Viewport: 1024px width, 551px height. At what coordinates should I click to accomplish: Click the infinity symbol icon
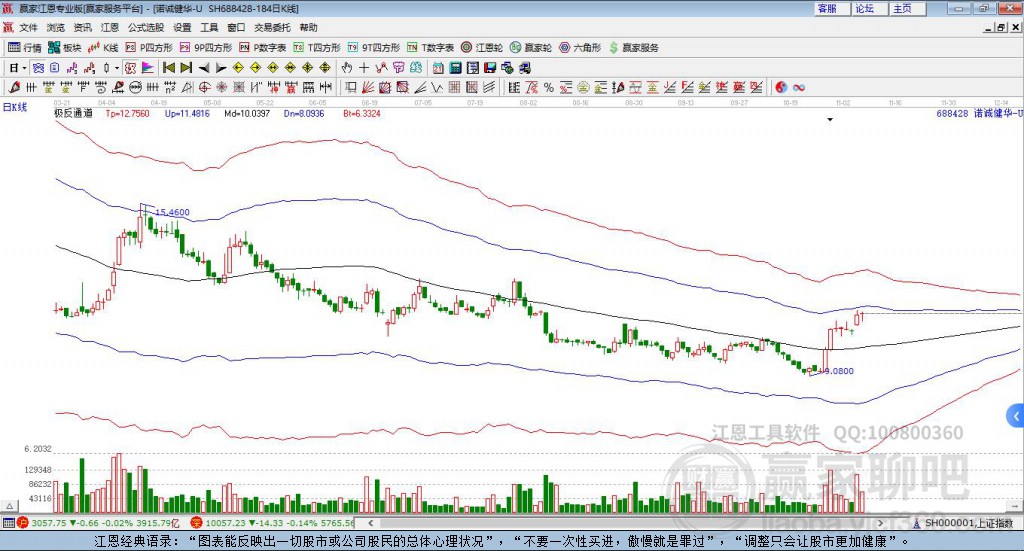(x=799, y=87)
